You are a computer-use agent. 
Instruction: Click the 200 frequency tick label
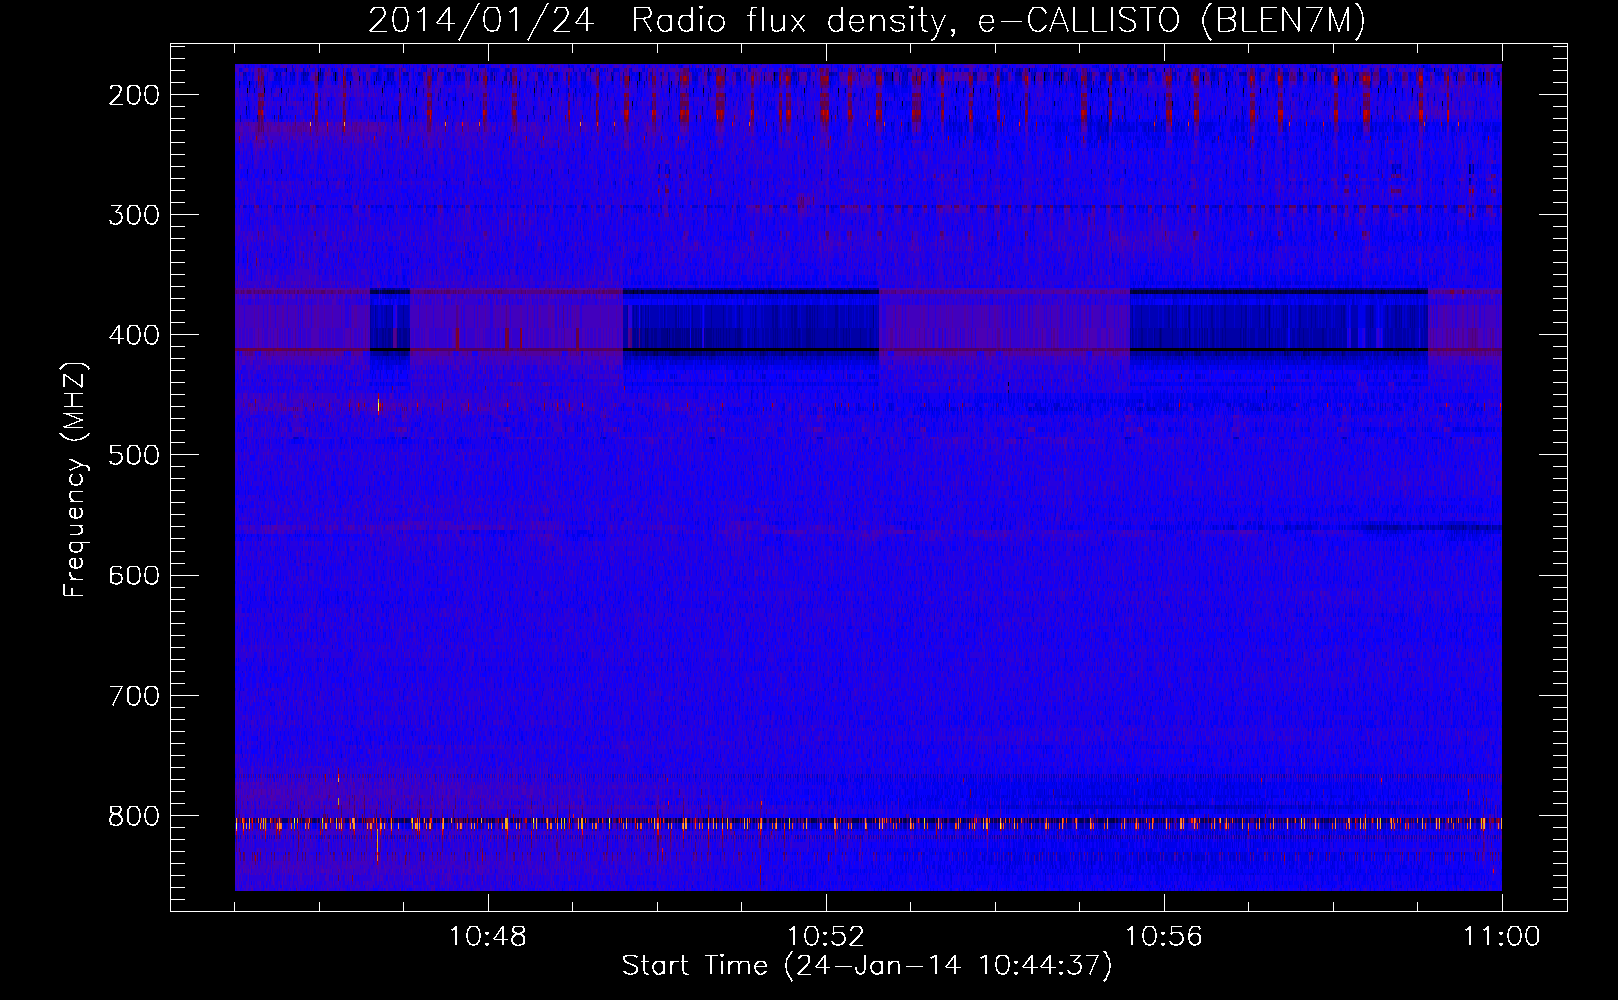coord(134,95)
